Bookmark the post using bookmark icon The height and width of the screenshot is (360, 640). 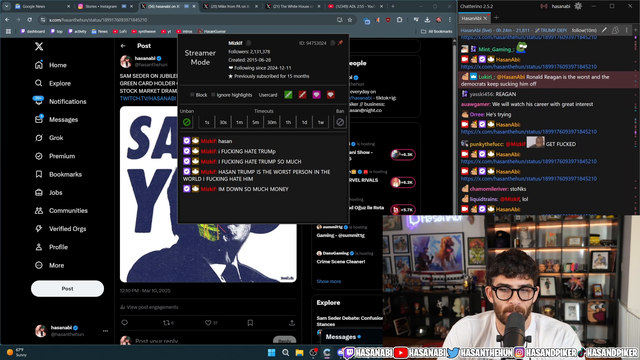(250, 322)
